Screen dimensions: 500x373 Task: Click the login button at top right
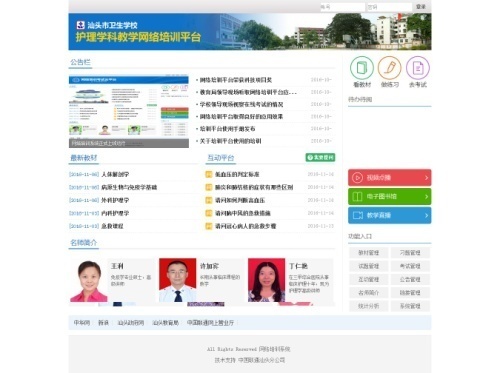point(421,7)
